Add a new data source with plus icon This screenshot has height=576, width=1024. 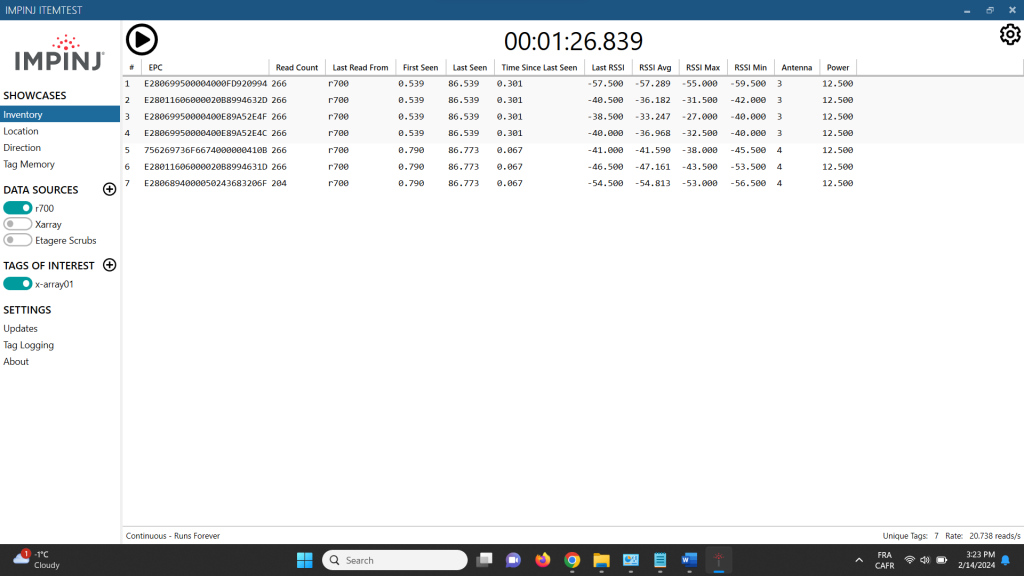(110, 190)
